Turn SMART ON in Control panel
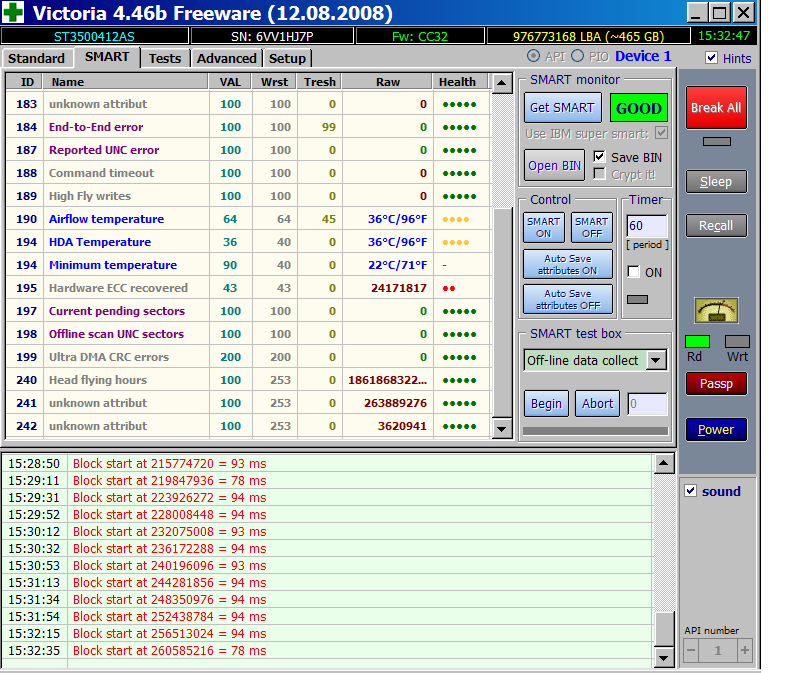The image size is (800, 673). 543,227
